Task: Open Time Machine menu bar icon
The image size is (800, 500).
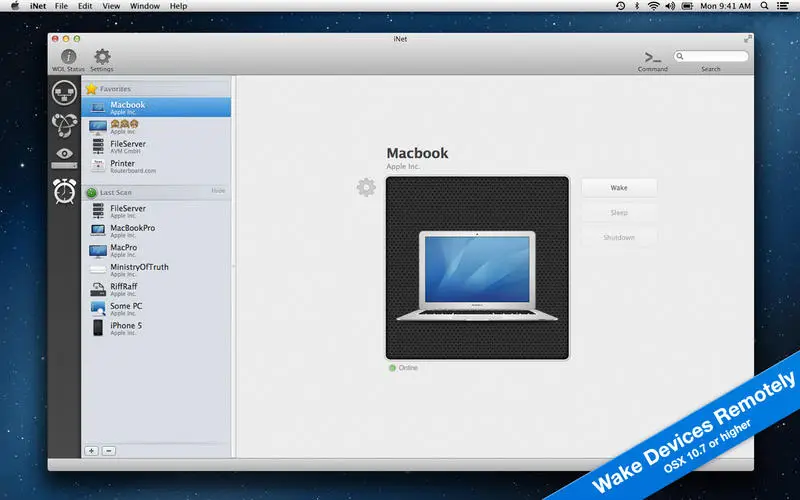Action: pos(620,6)
